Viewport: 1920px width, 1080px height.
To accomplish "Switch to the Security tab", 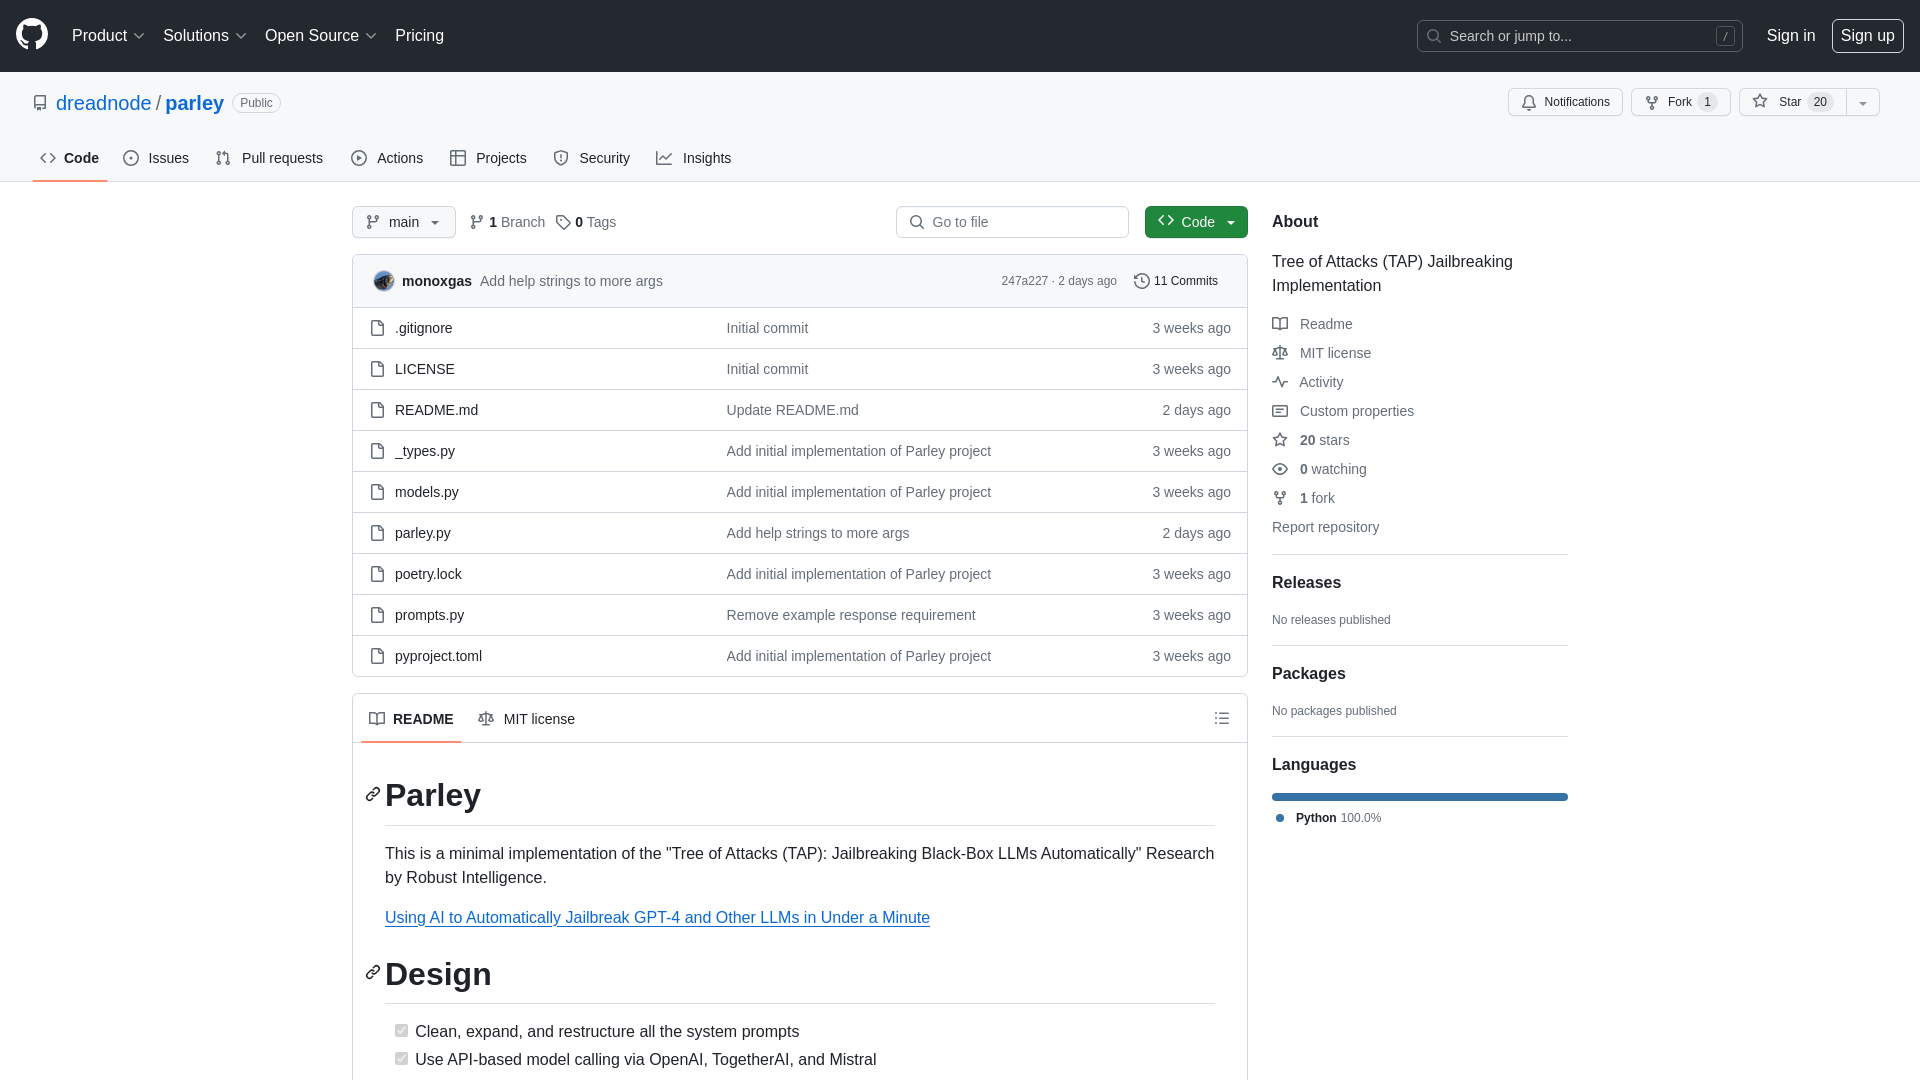I will tap(592, 158).
